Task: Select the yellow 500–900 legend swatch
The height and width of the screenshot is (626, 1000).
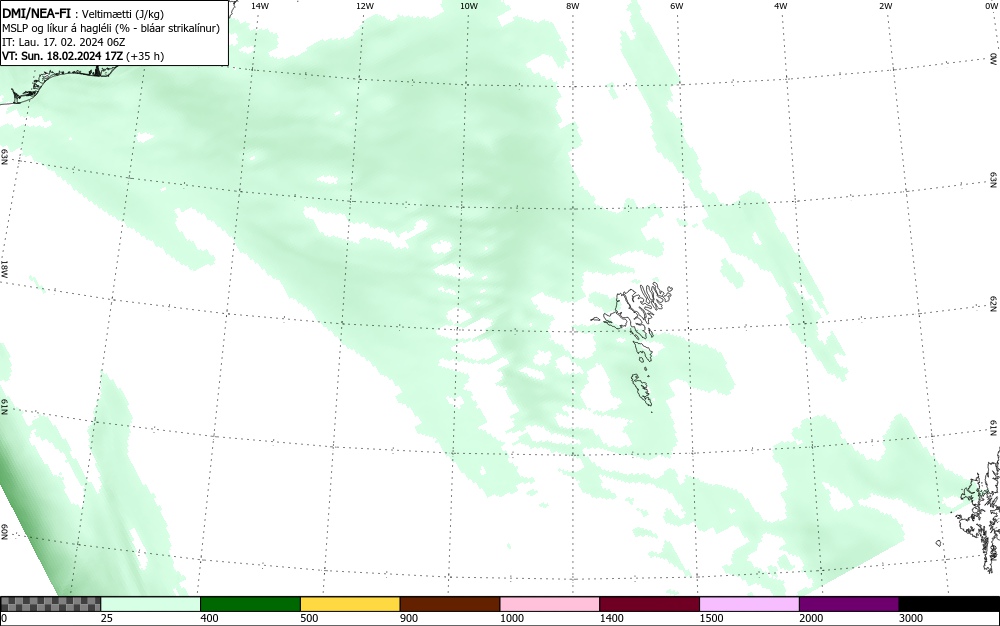Action: point(350,604)
